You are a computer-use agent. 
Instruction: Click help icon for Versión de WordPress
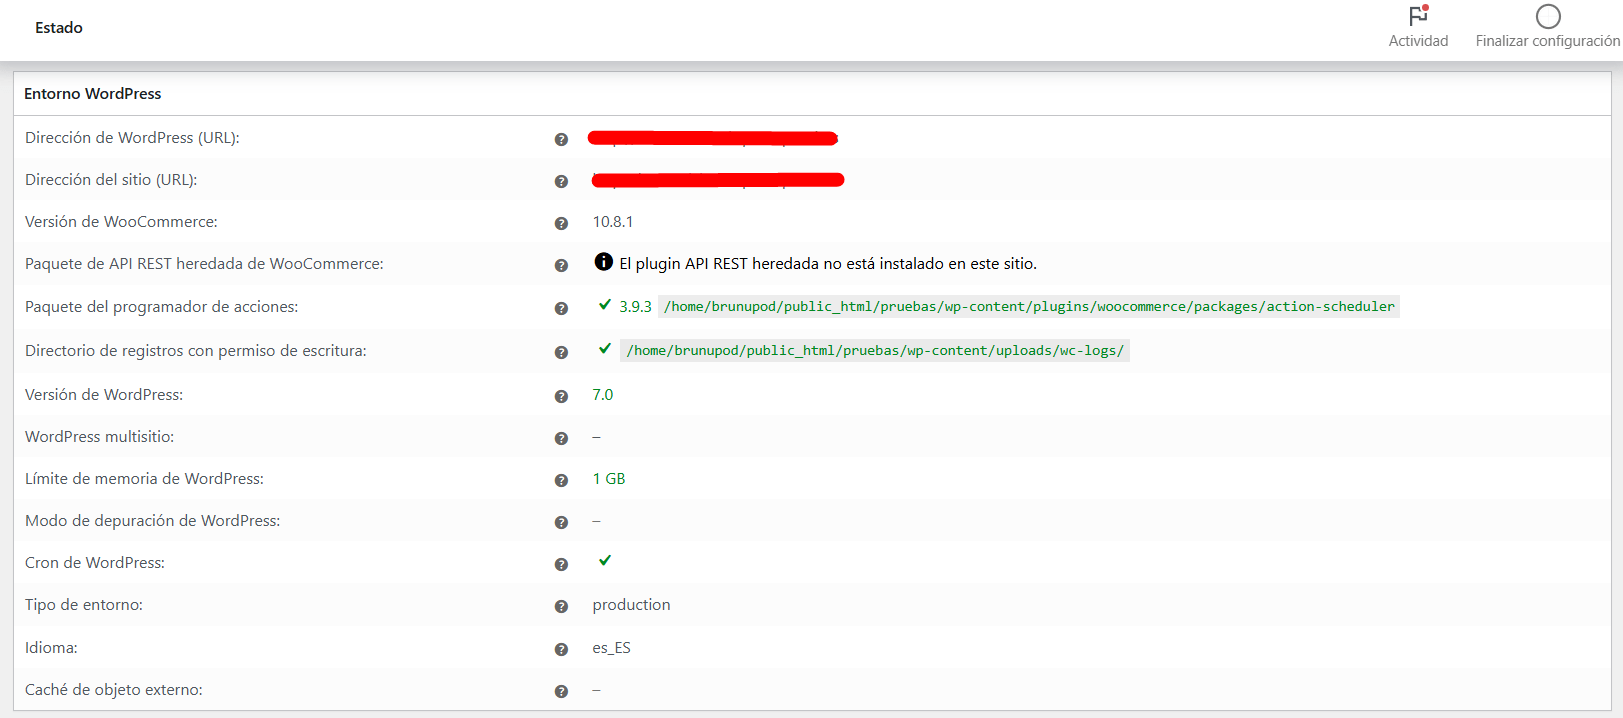pyautogui.click(x=561, y=396)
